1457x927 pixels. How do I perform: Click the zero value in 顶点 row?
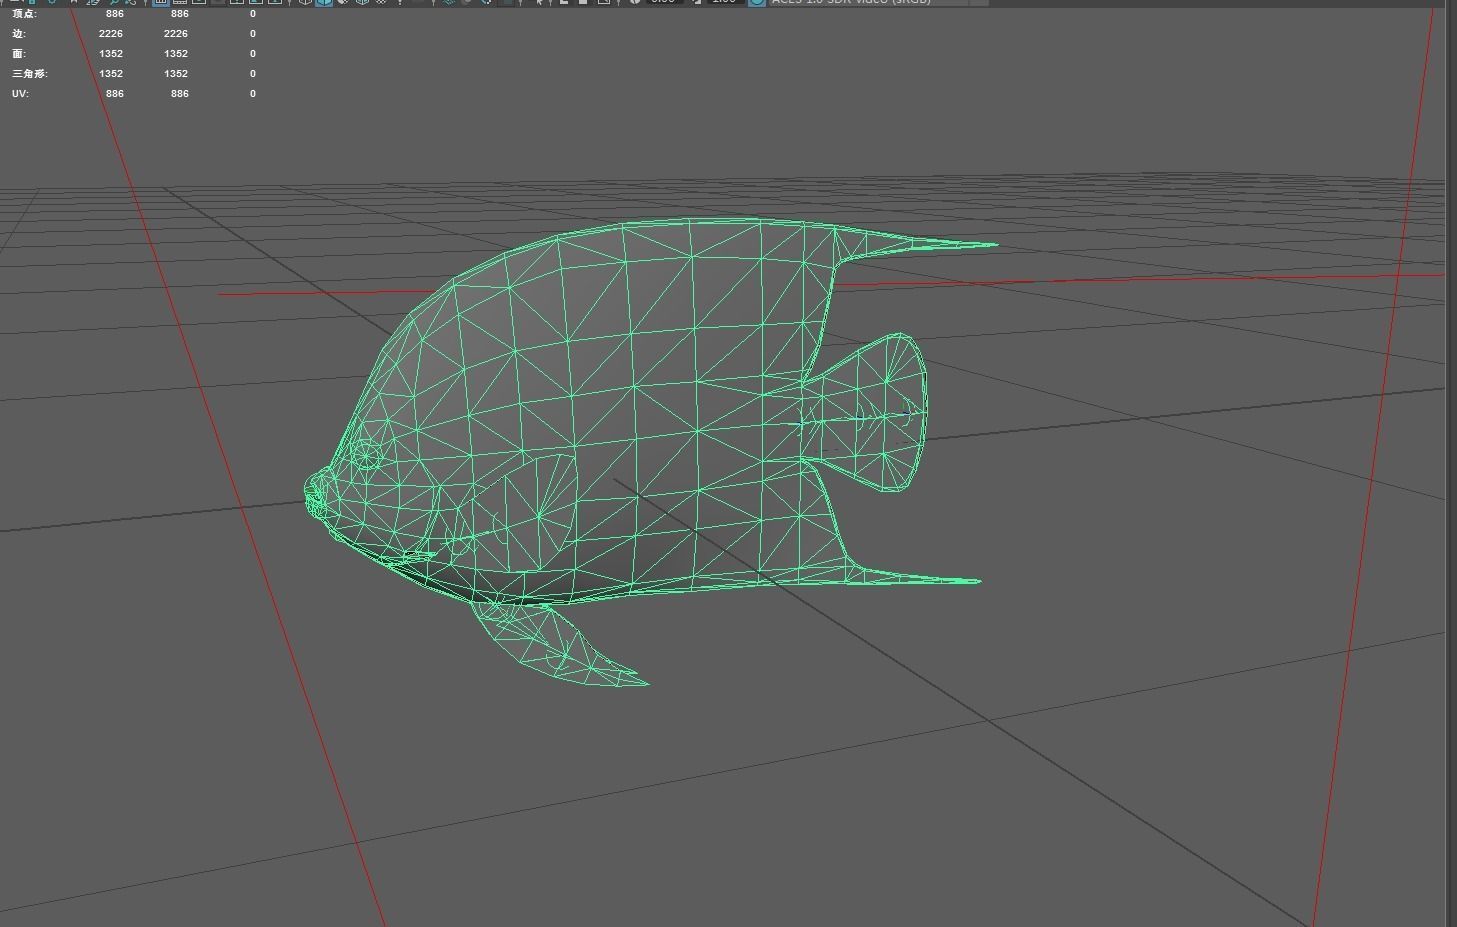[253, 14]
